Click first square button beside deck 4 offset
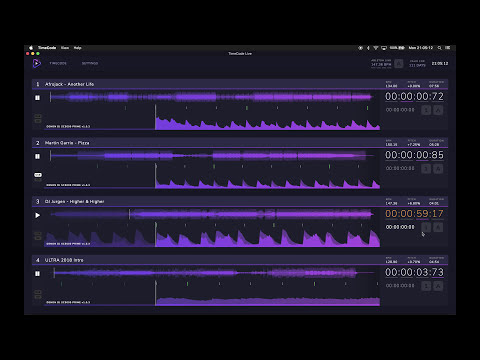 click(x=426, y=286)
